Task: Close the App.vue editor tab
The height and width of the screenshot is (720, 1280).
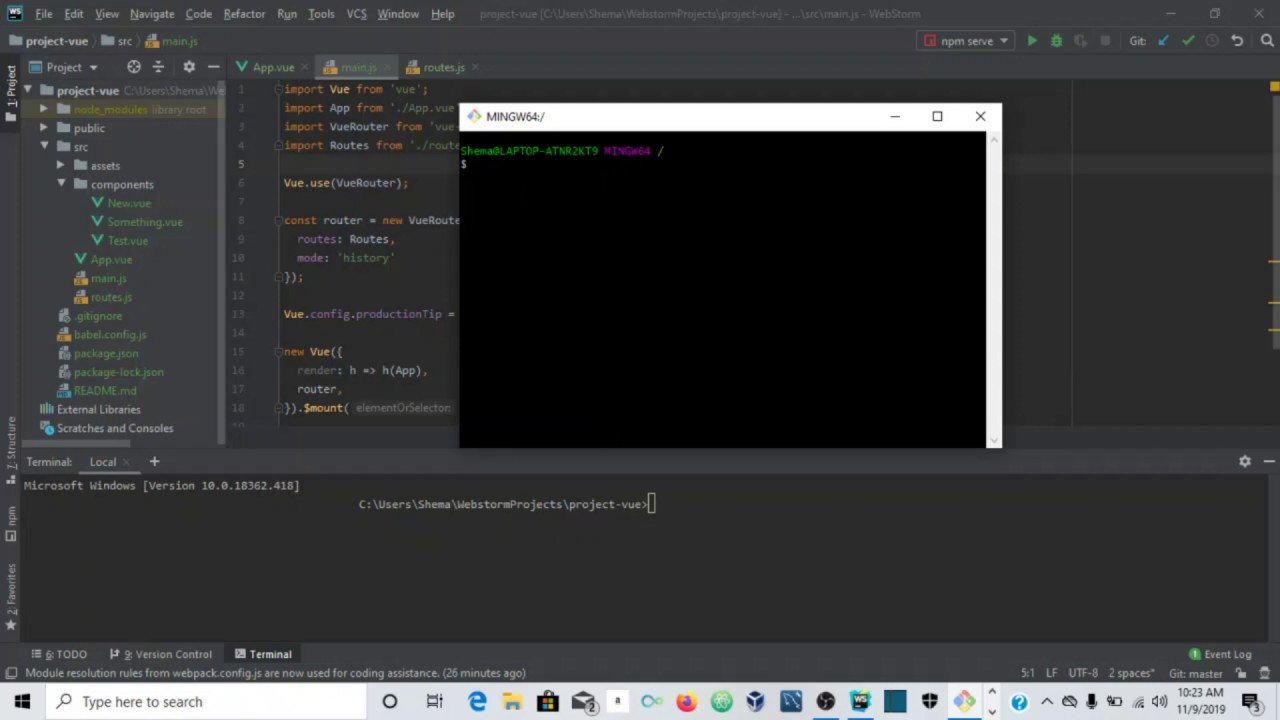Action: tap(304, 68)
